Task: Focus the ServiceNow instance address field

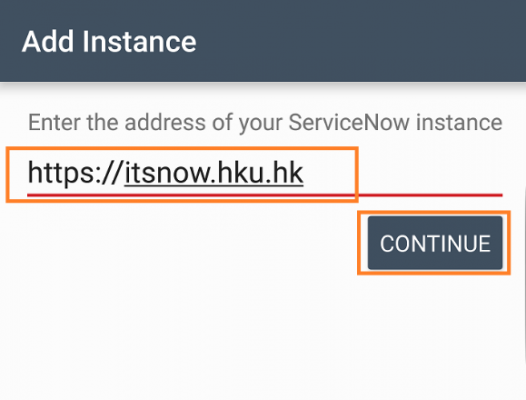Action: click(265, 174)
